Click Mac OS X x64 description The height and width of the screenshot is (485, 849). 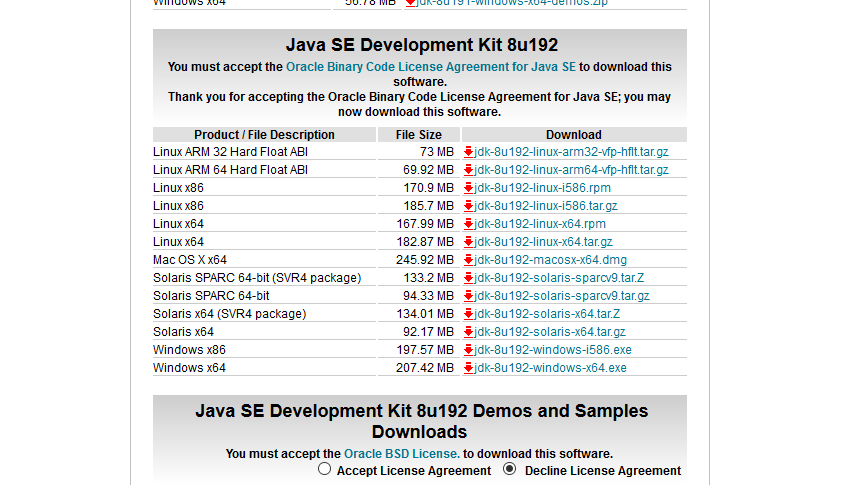point(190,260)
